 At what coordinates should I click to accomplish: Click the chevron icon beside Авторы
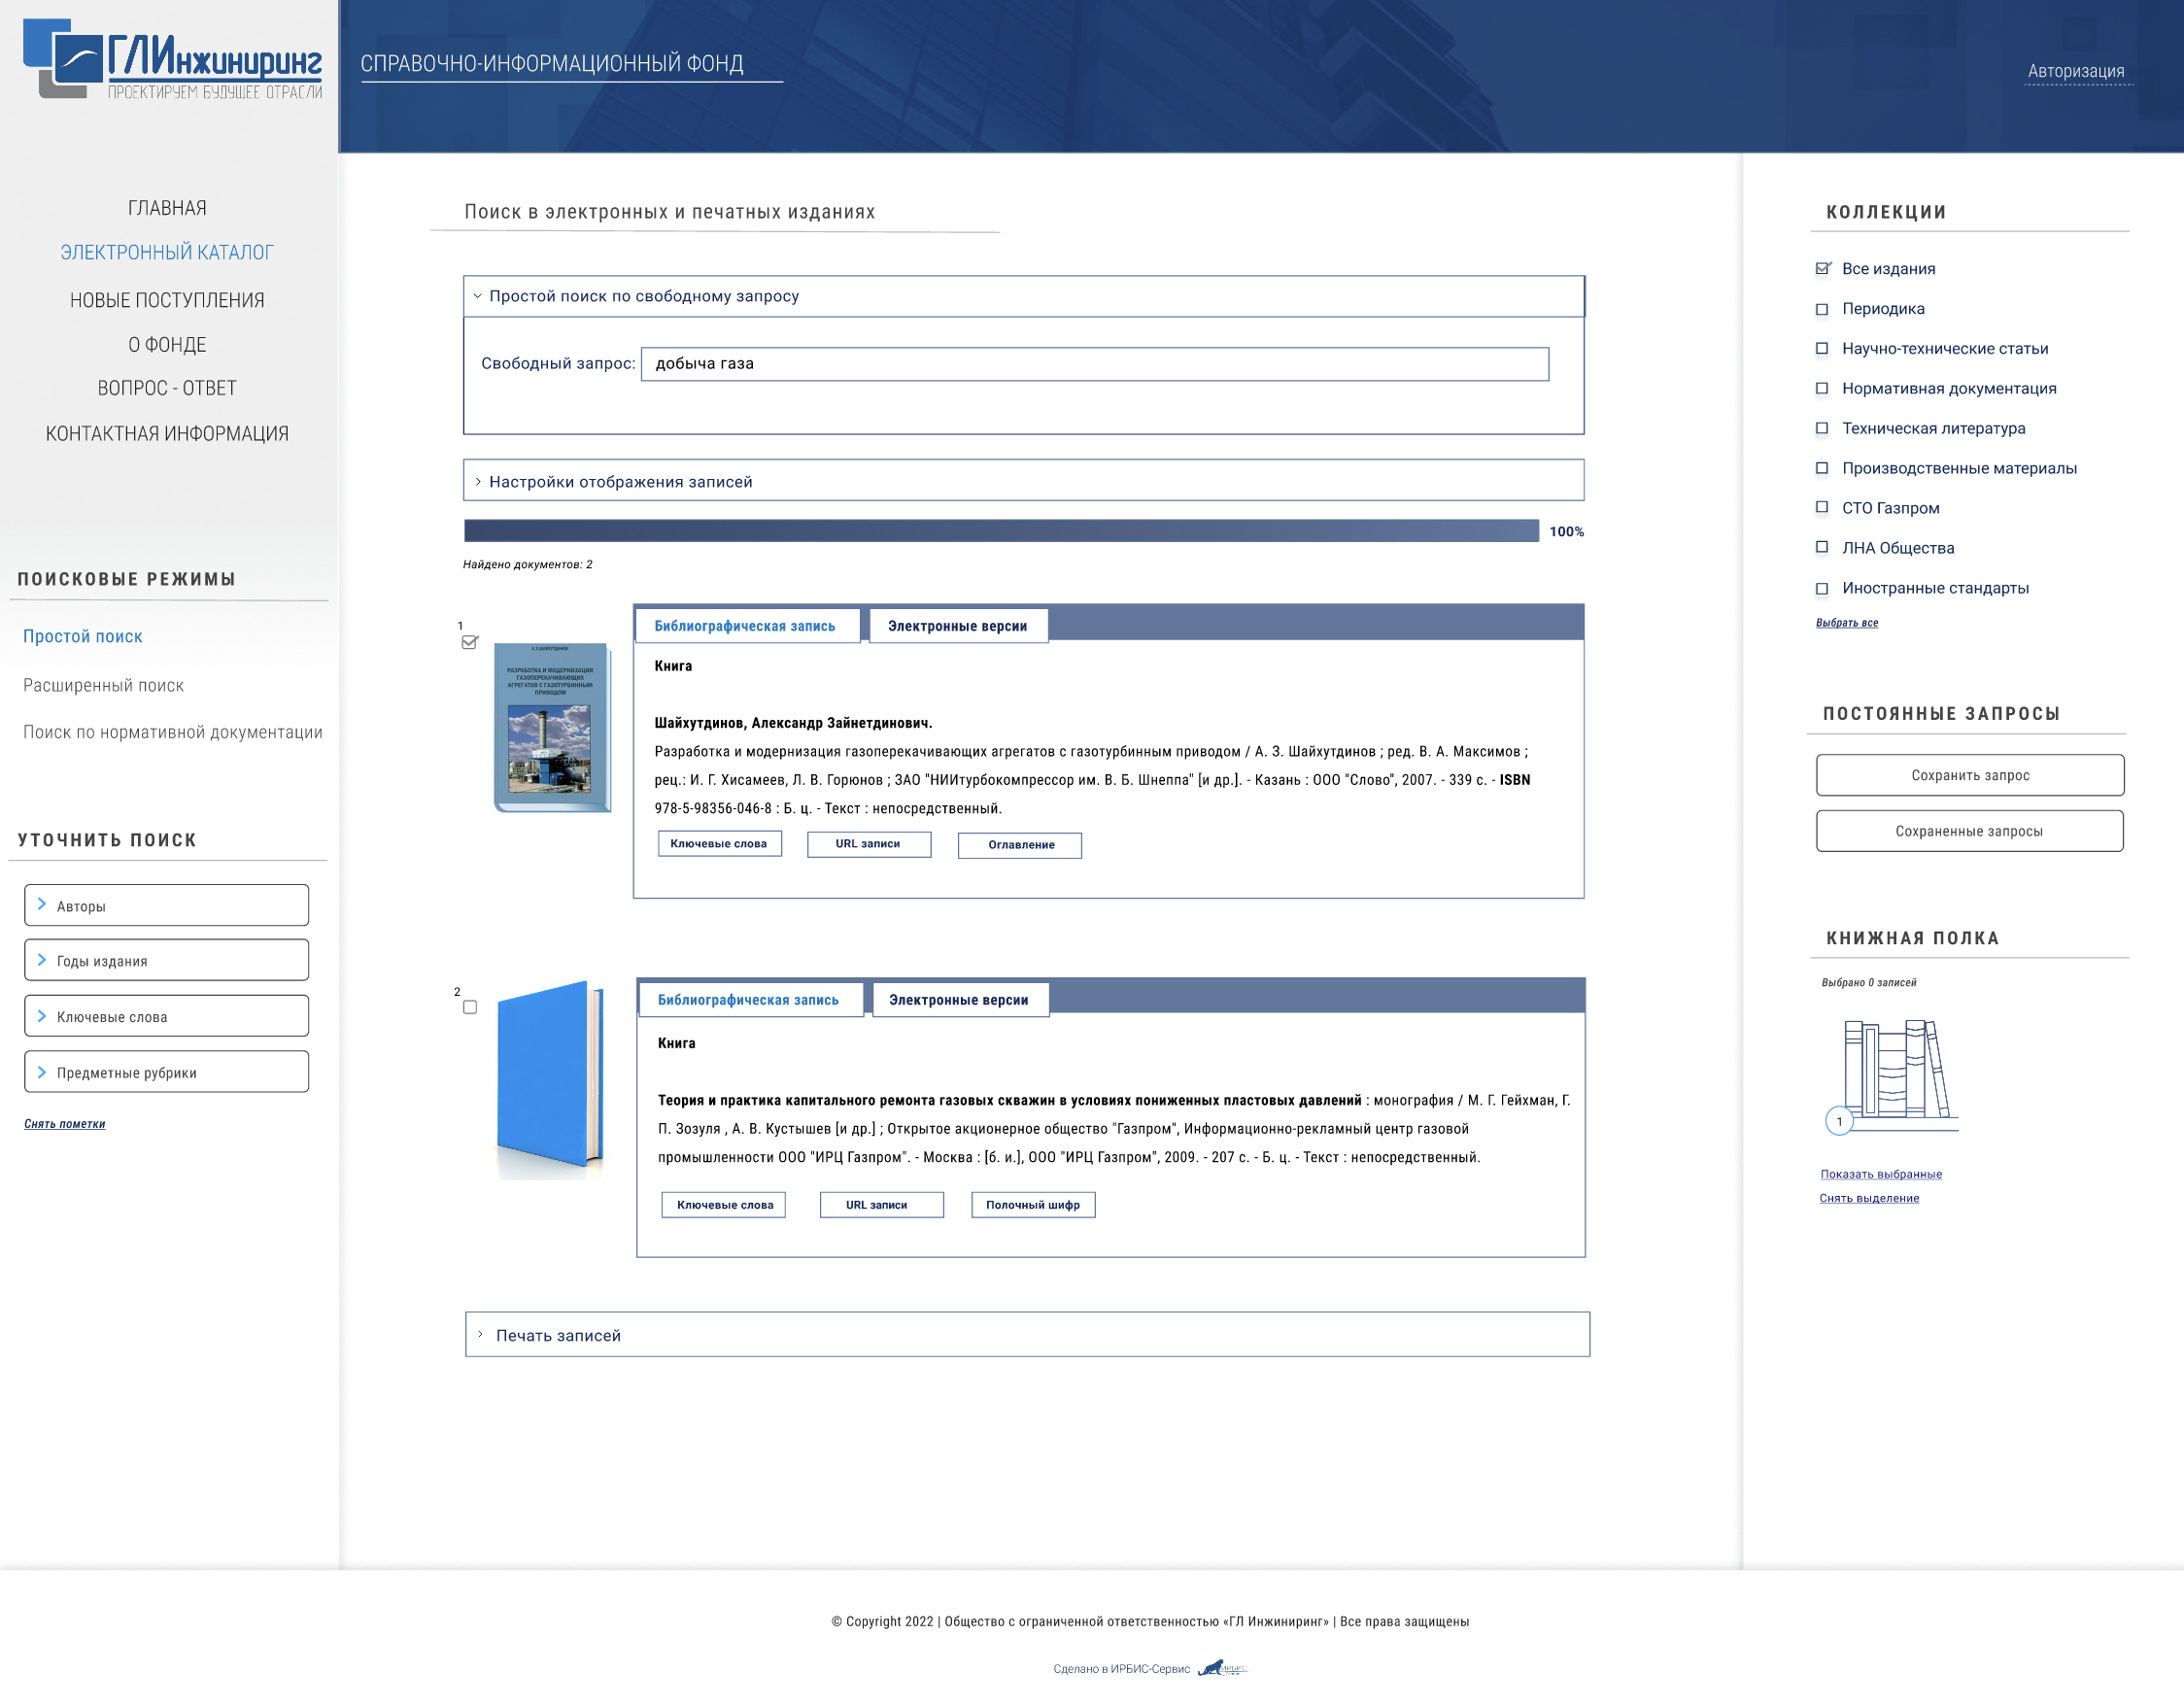(42, 904)
